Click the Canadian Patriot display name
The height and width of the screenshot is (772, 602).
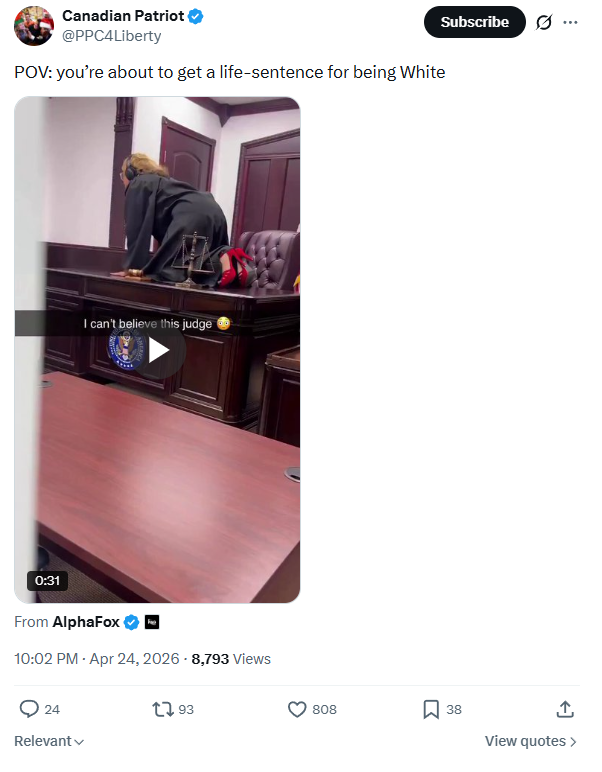click(x=123, y=16)
